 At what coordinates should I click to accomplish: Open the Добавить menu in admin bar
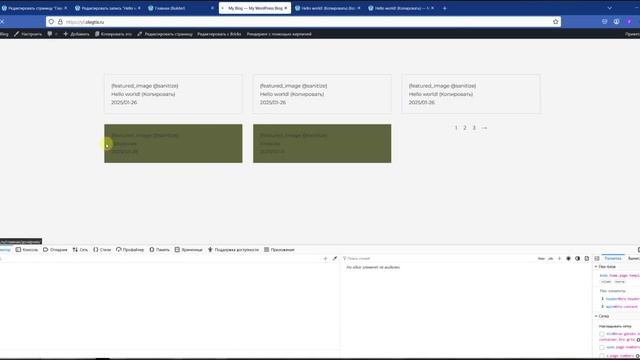pyautogui.click(x=76, y=34)
